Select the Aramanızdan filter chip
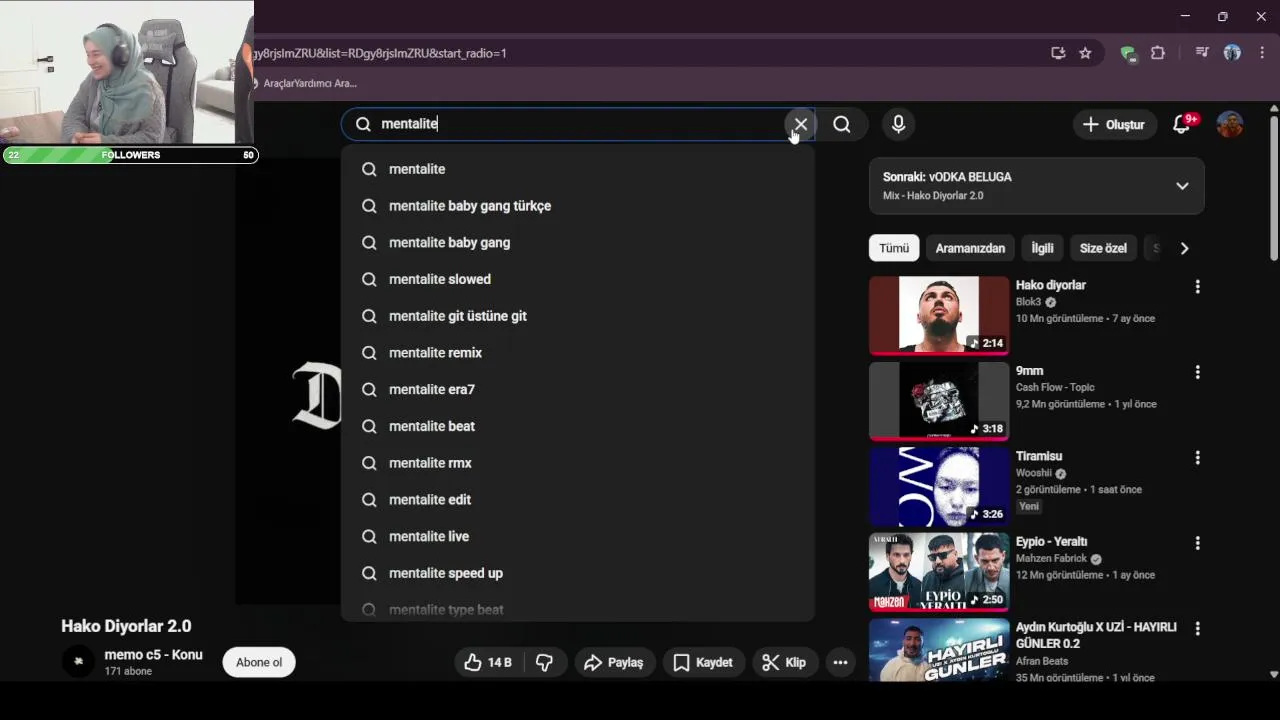 click(x=970, y=248)
